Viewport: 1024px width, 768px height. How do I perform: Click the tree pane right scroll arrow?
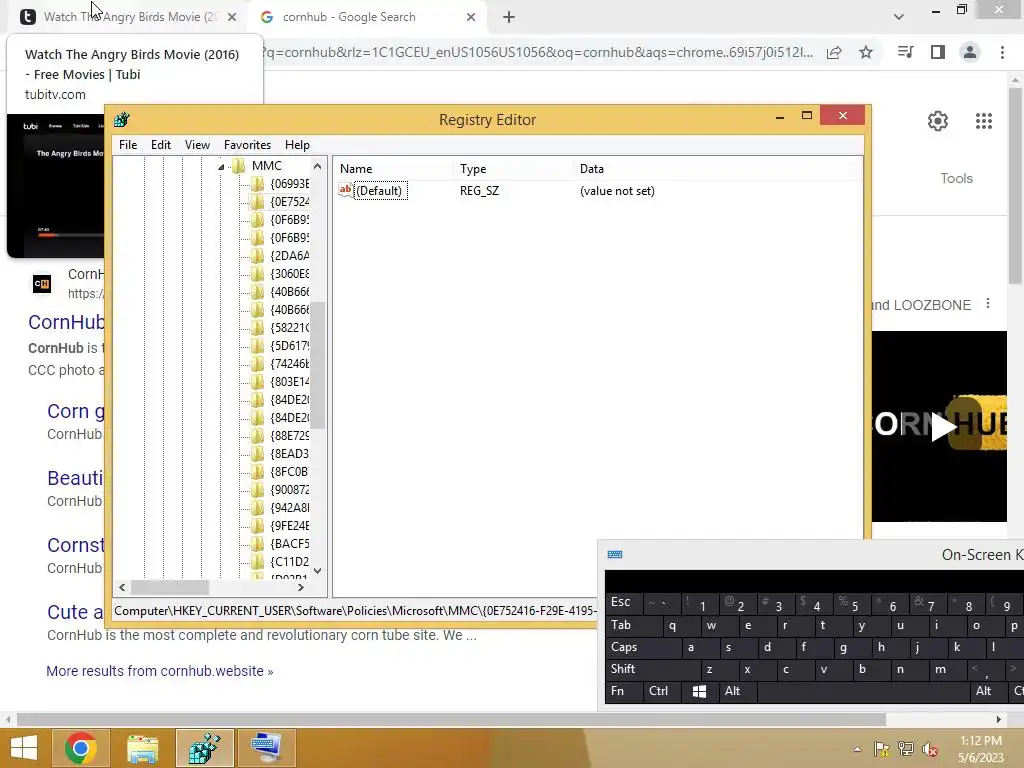[x=300, y=588]
